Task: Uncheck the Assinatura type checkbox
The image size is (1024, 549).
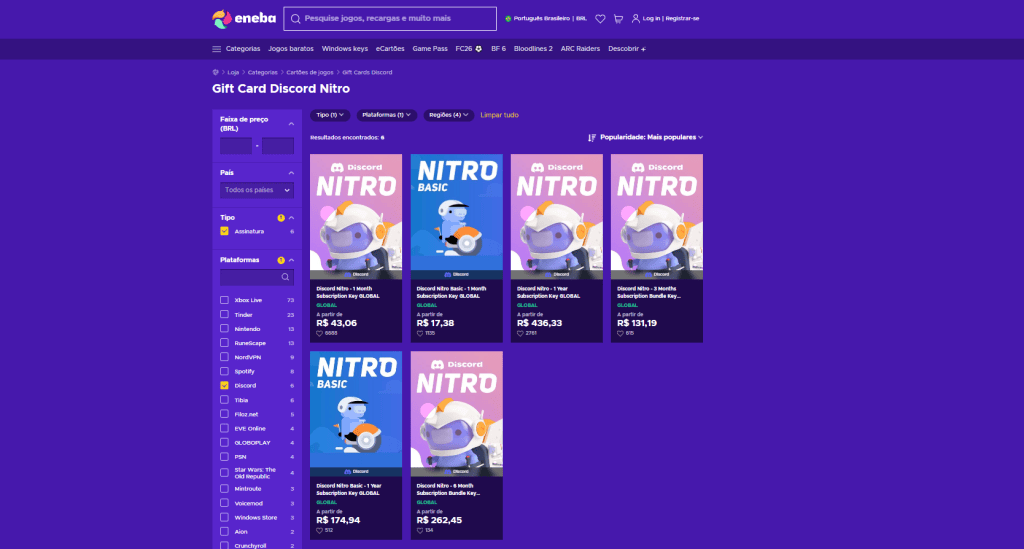Action: click(224, 231)
